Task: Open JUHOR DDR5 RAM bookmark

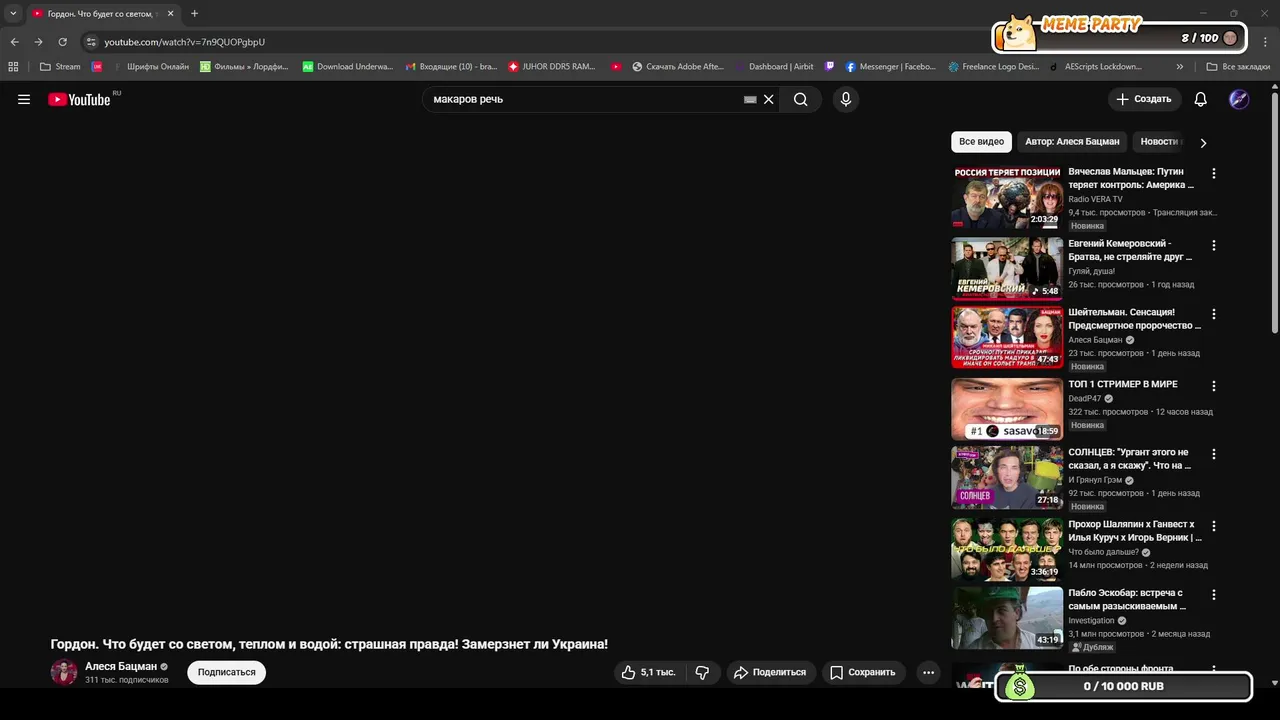Action: point(551,67)
